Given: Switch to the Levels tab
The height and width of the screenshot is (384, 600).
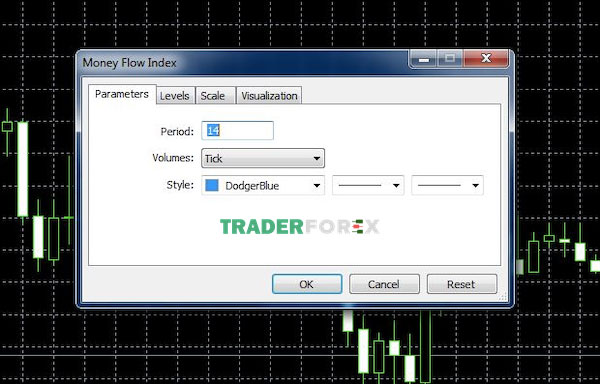Looking at the screenshot, I should pyautogui.click(x=174, y=96).
